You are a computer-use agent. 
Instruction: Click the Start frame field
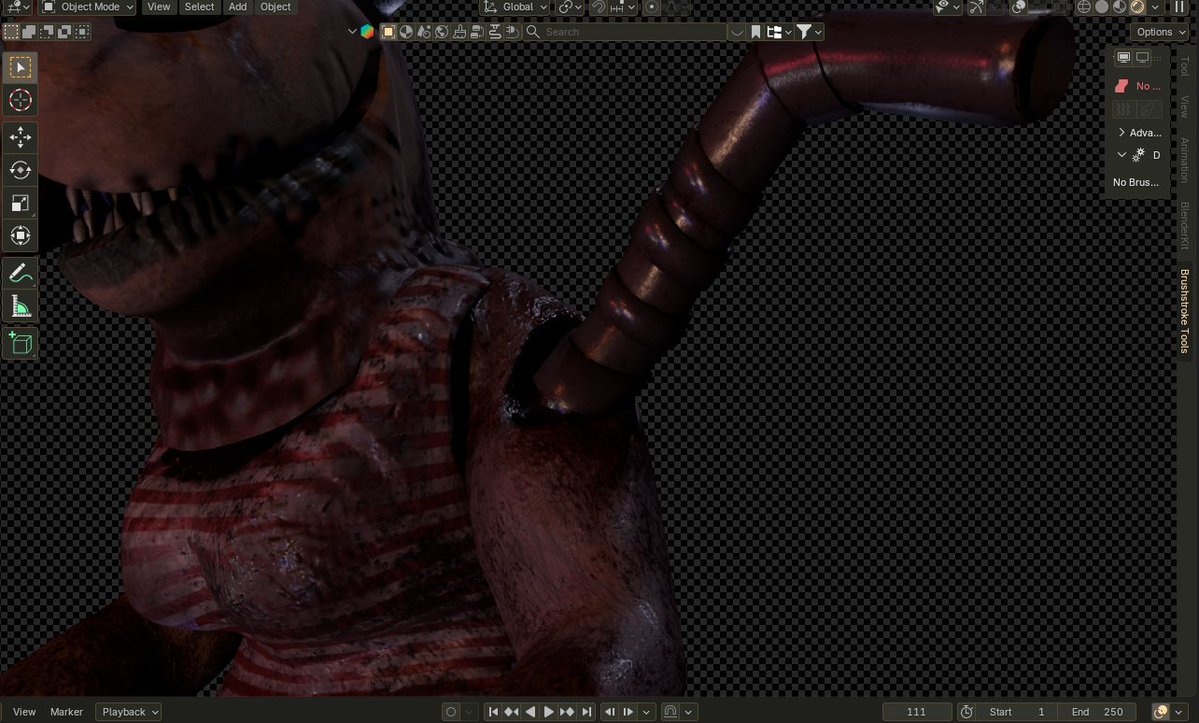1016,712
